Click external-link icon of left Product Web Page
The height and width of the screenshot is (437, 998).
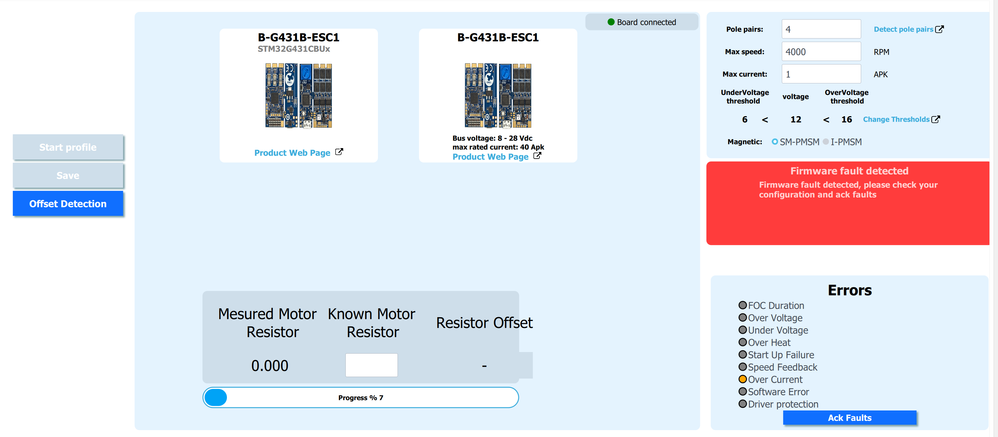[x=339, y=153]
